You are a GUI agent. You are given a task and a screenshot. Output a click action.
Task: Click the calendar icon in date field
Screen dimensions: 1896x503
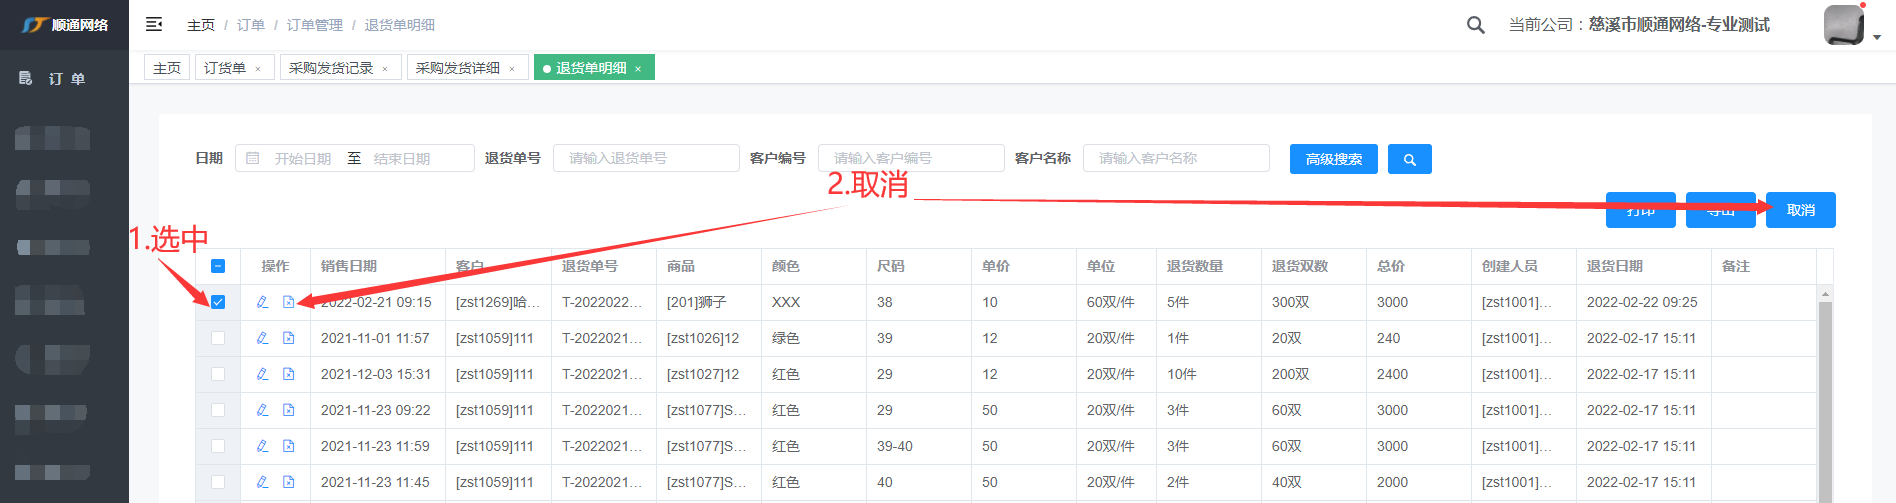pos(253,158)
